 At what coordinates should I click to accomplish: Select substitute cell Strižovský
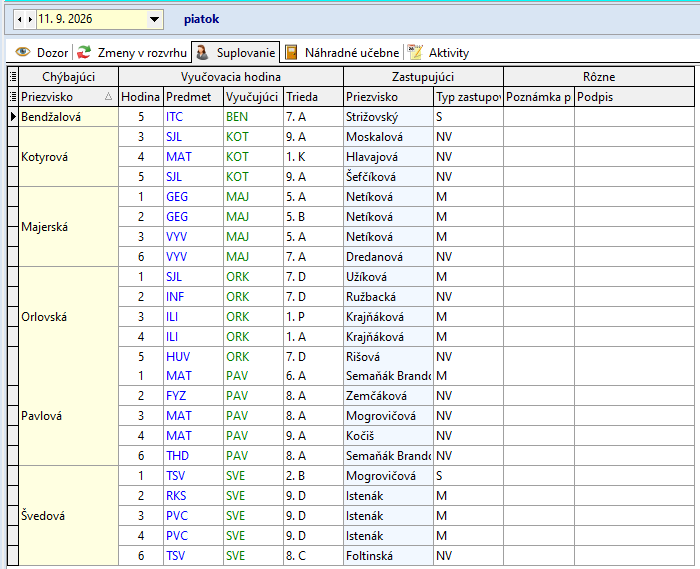(x=388, y=117)
